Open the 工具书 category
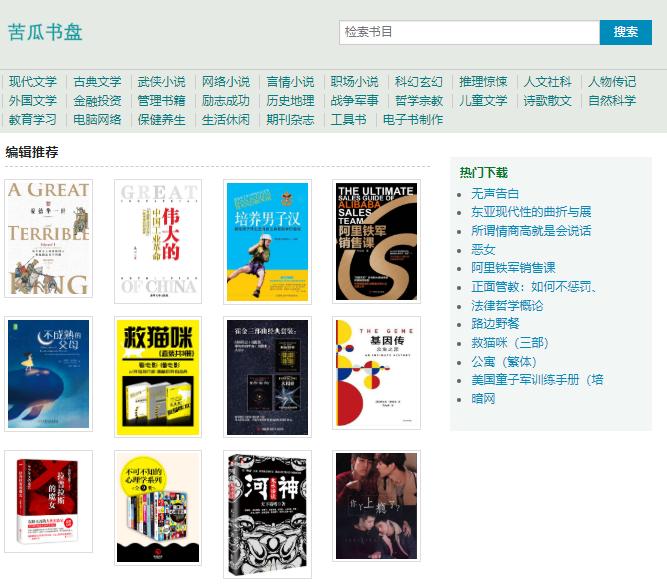The height and width of the screenshot is (588, 667). click(349, 120)
